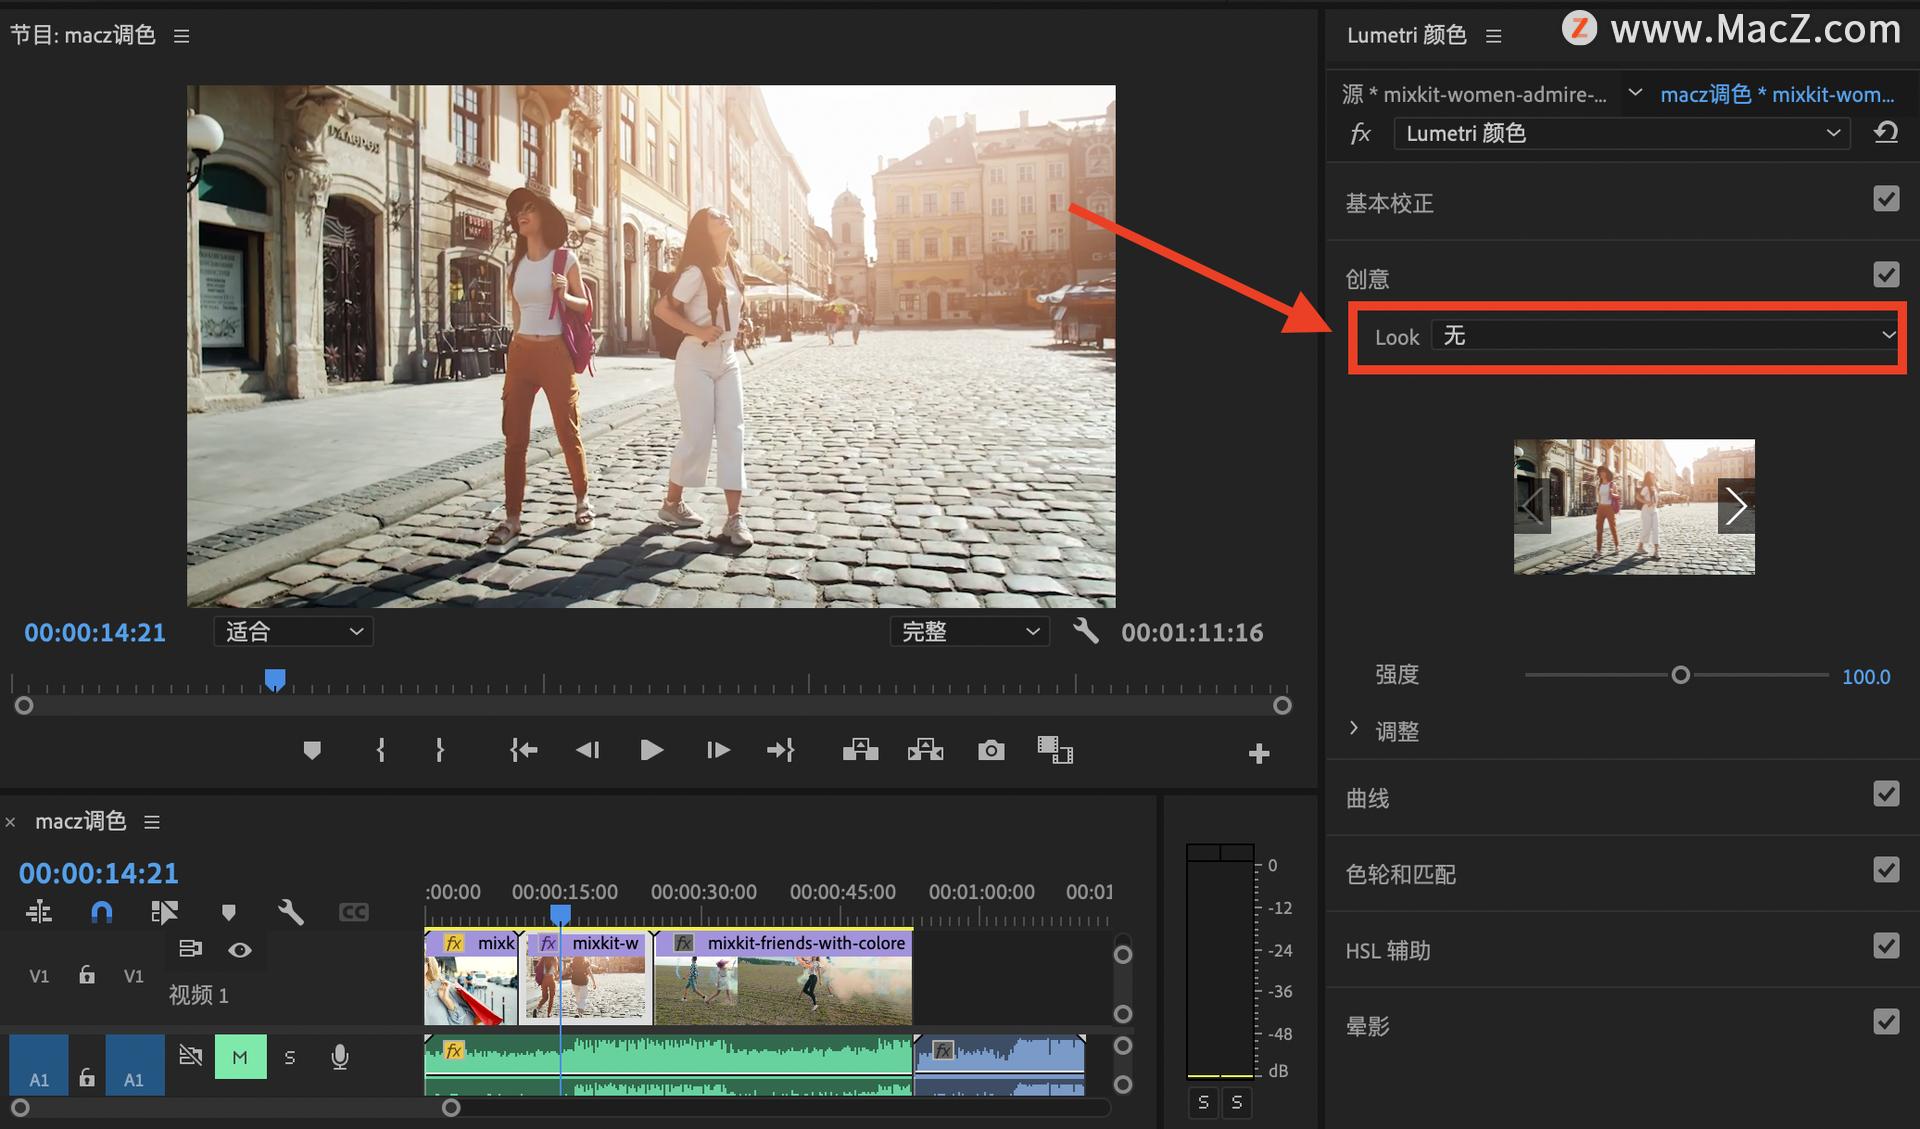Click the program monitor playhead marker

point(275,680)
